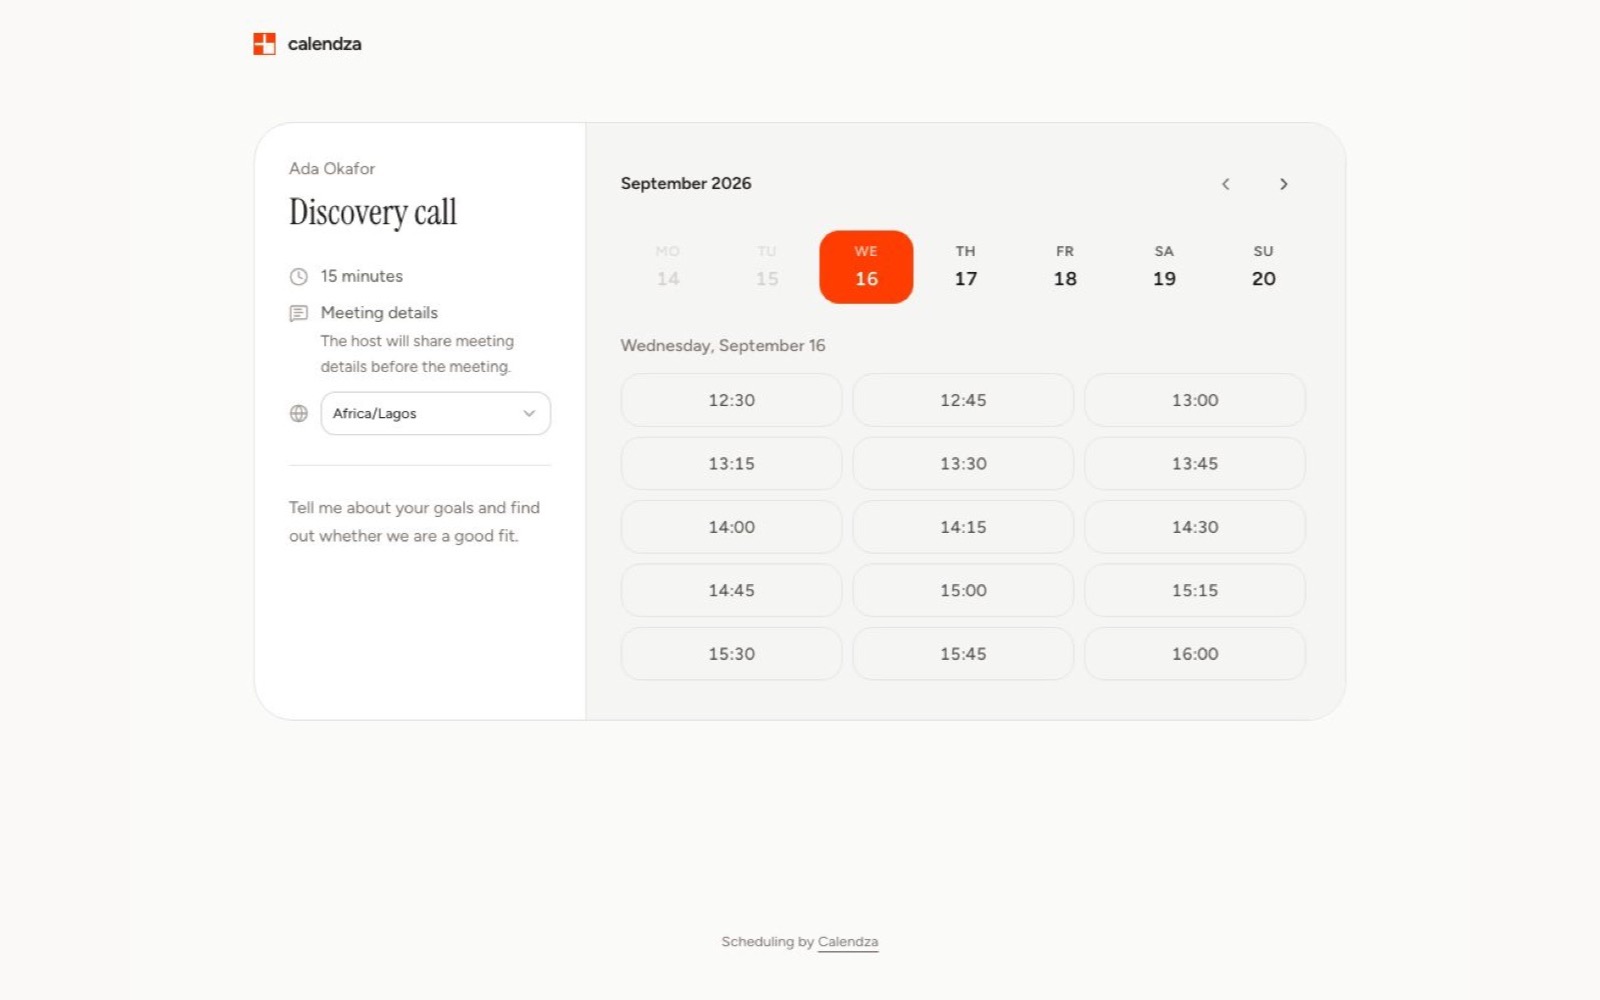1600x1000 pixels.
Task: Click the September 2026 month label
Action: coord(686,183)
